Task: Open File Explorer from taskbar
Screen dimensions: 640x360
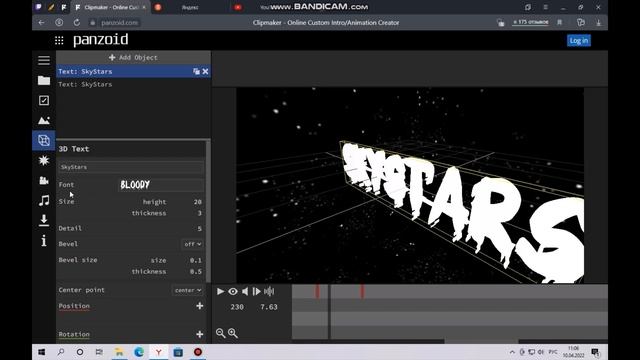Action: [x=119, y=352]
